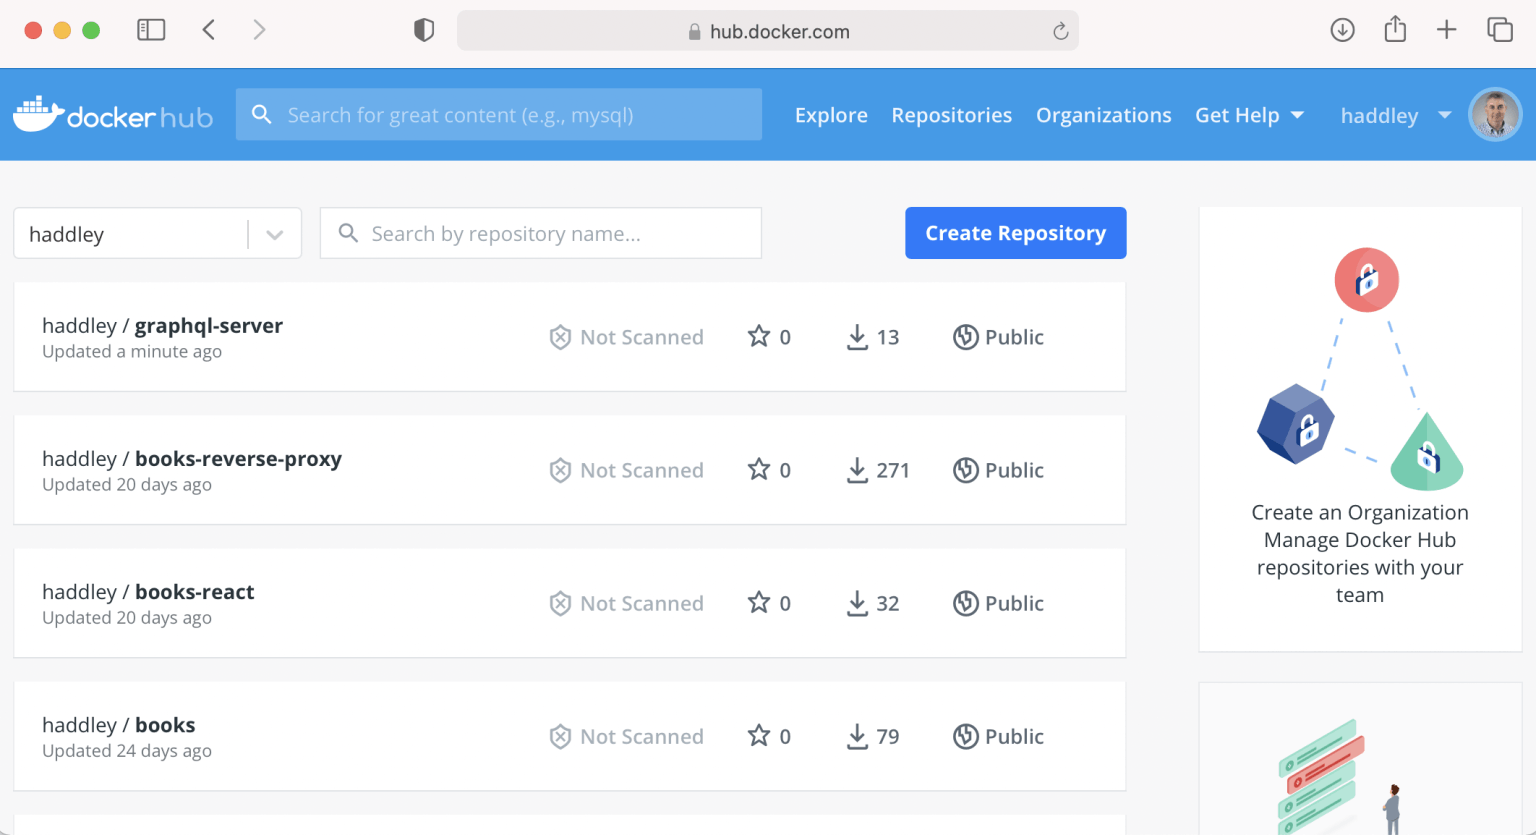1536x835 pixels.
Task: Go to the Explore page
Action: coord(831,115)
